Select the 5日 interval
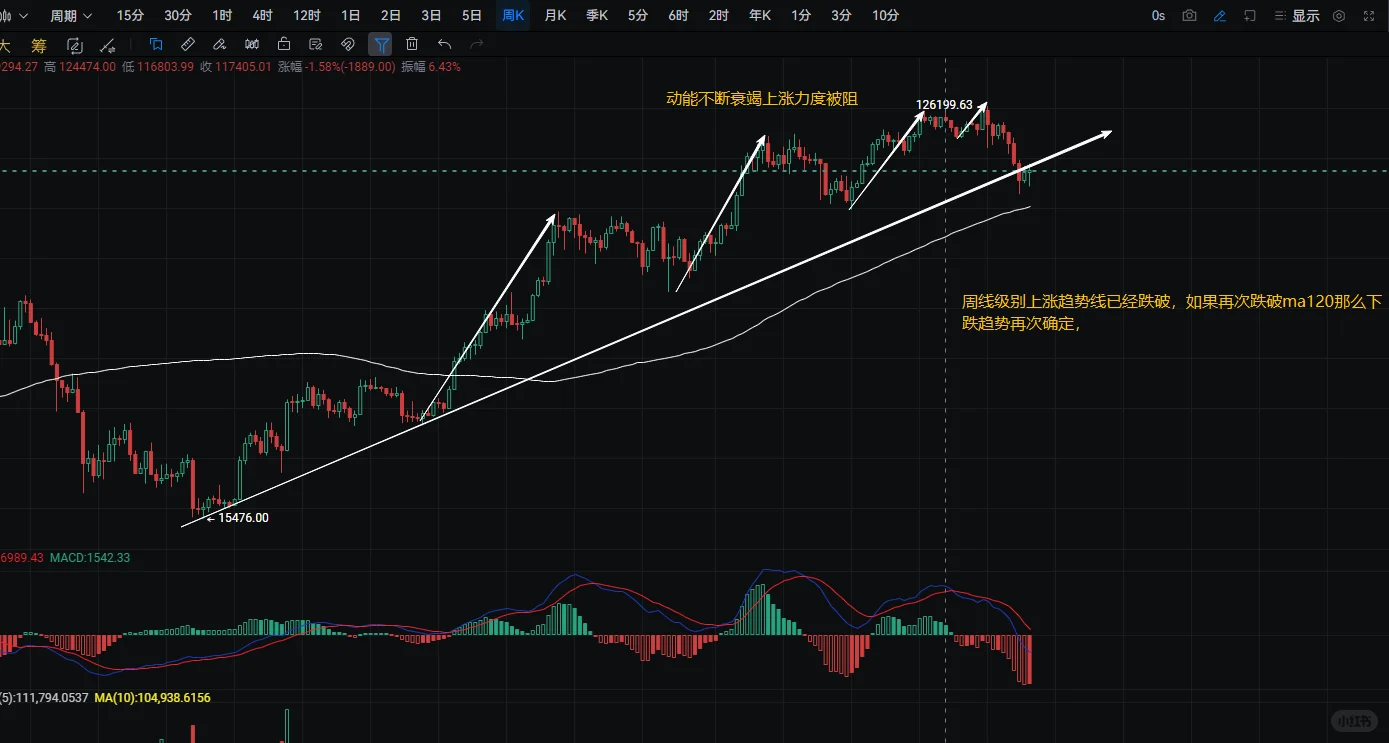The width and height of the screenshot is (1389, 743). tap(472, 15)
